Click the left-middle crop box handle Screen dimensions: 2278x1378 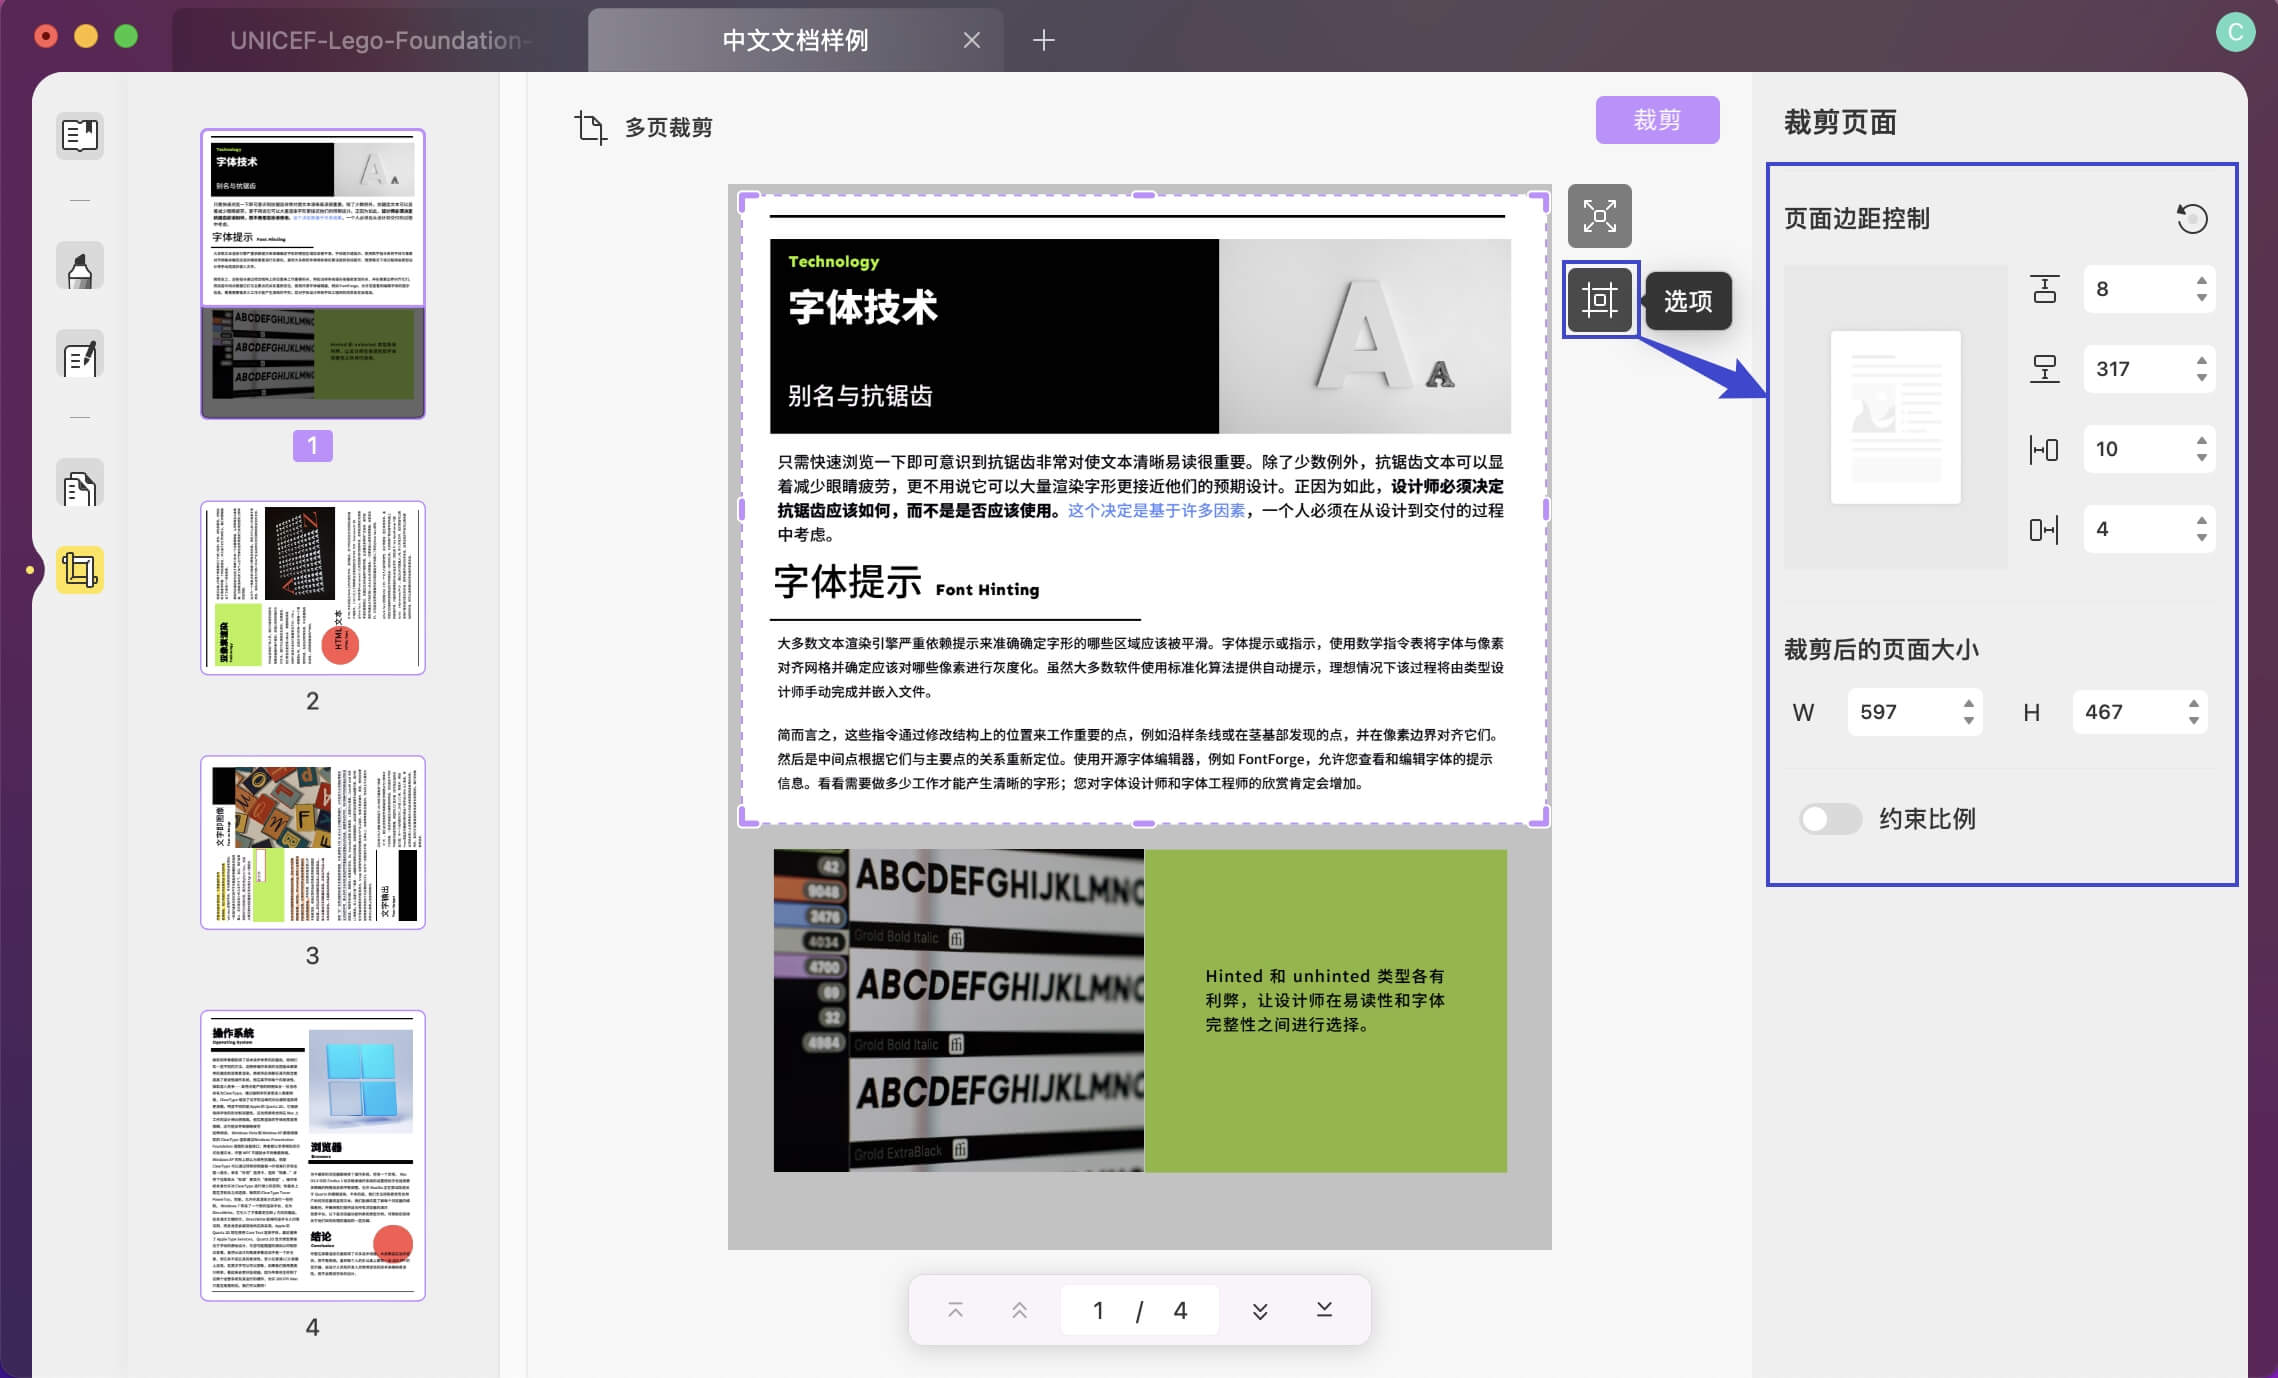(742, 510)
